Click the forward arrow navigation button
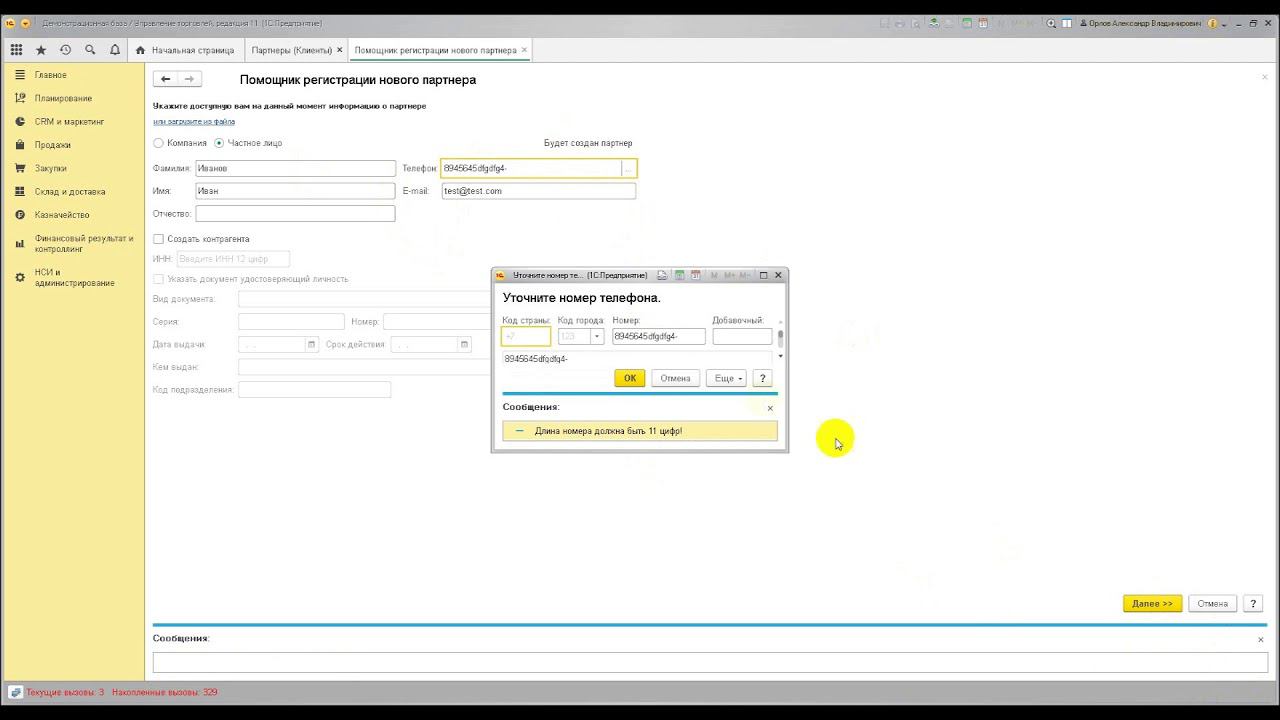 coord(189,79)
